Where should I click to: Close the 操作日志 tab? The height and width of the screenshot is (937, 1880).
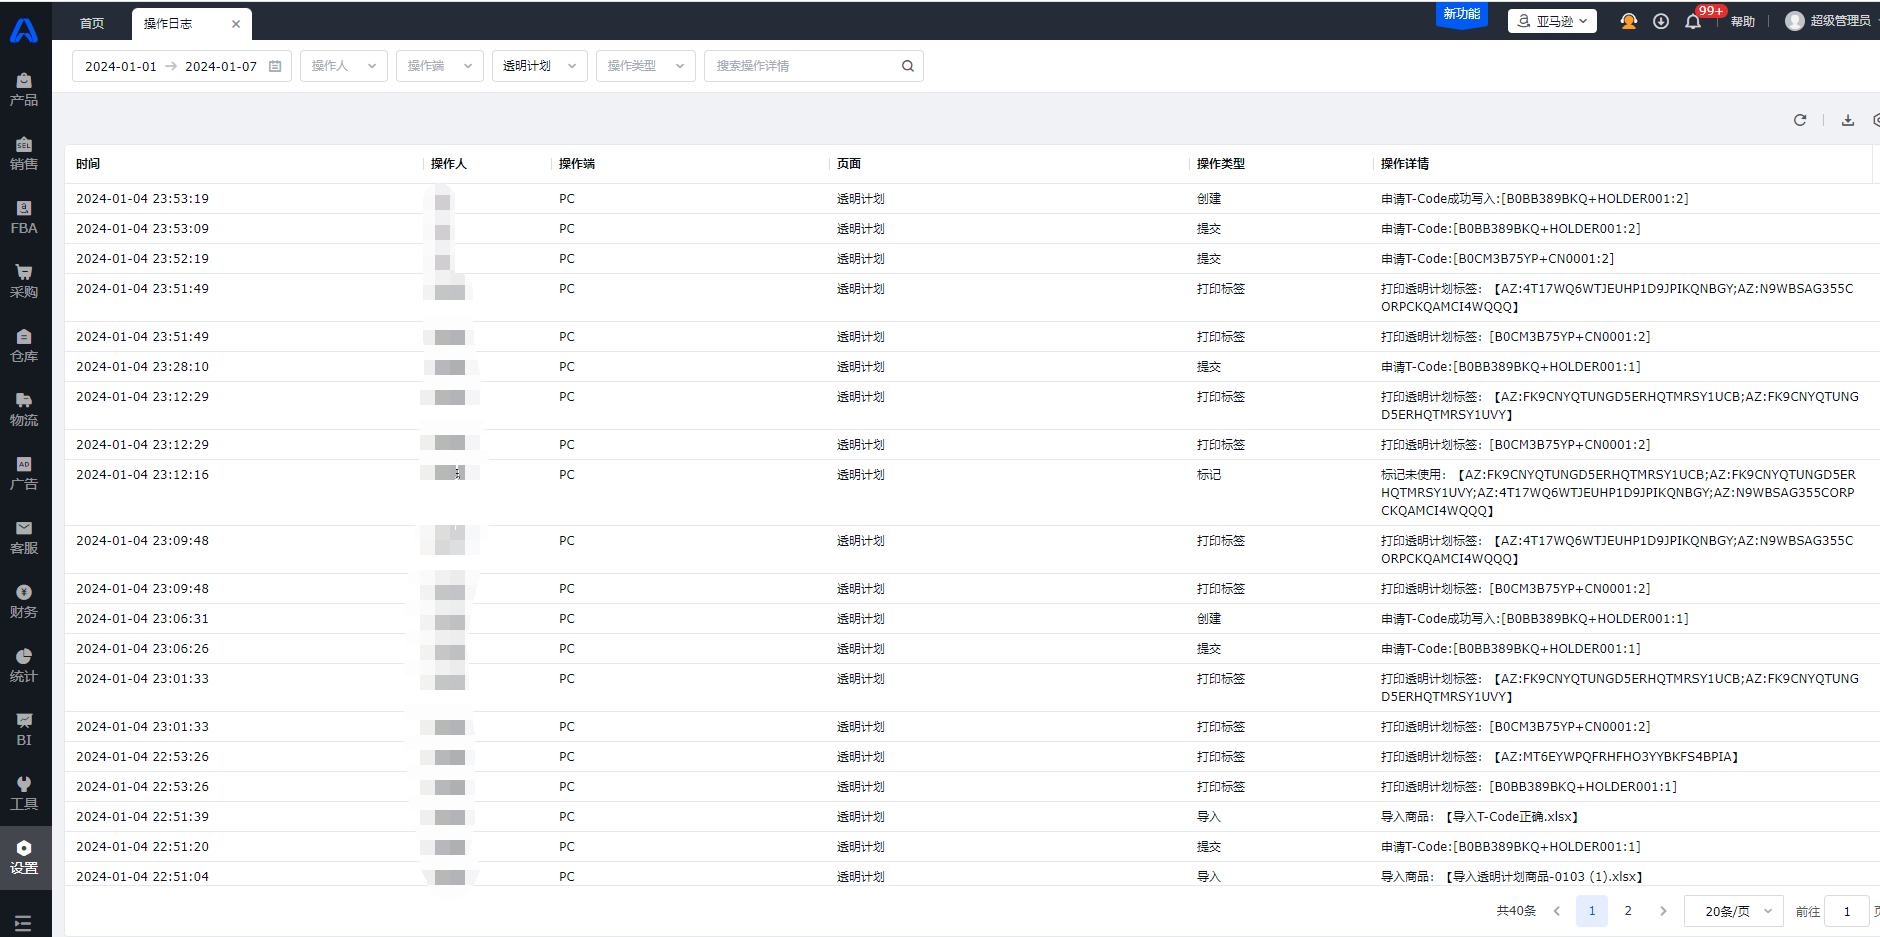point(236,24)
